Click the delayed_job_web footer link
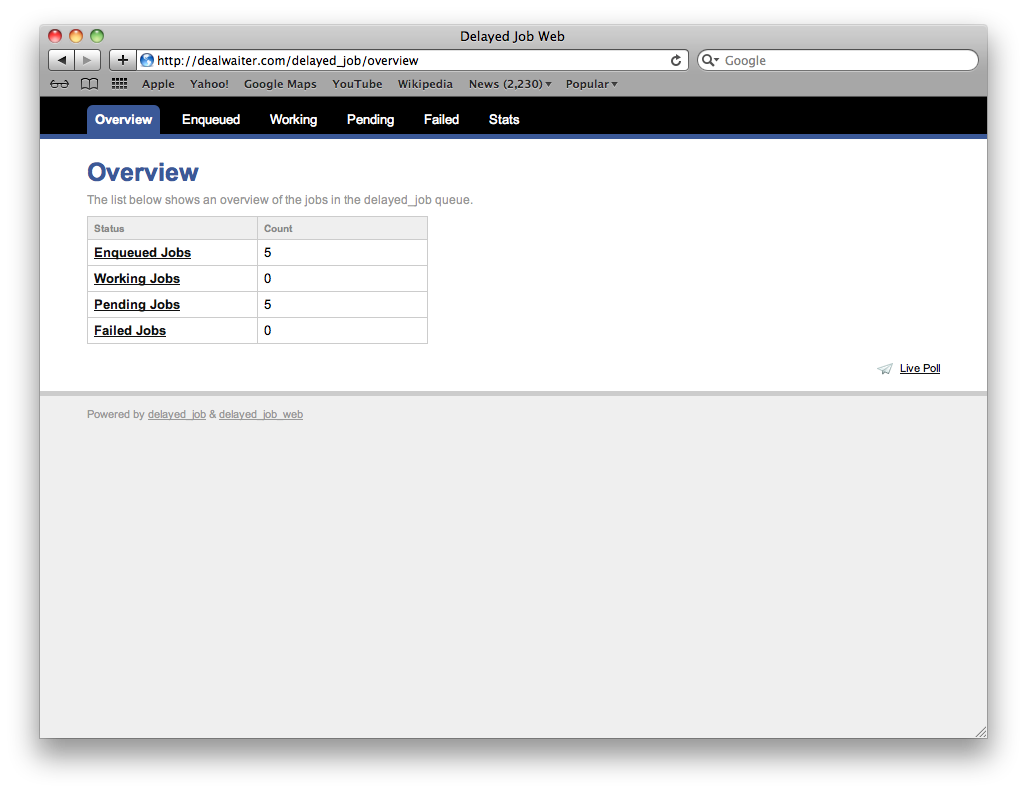 pos(260,413)
